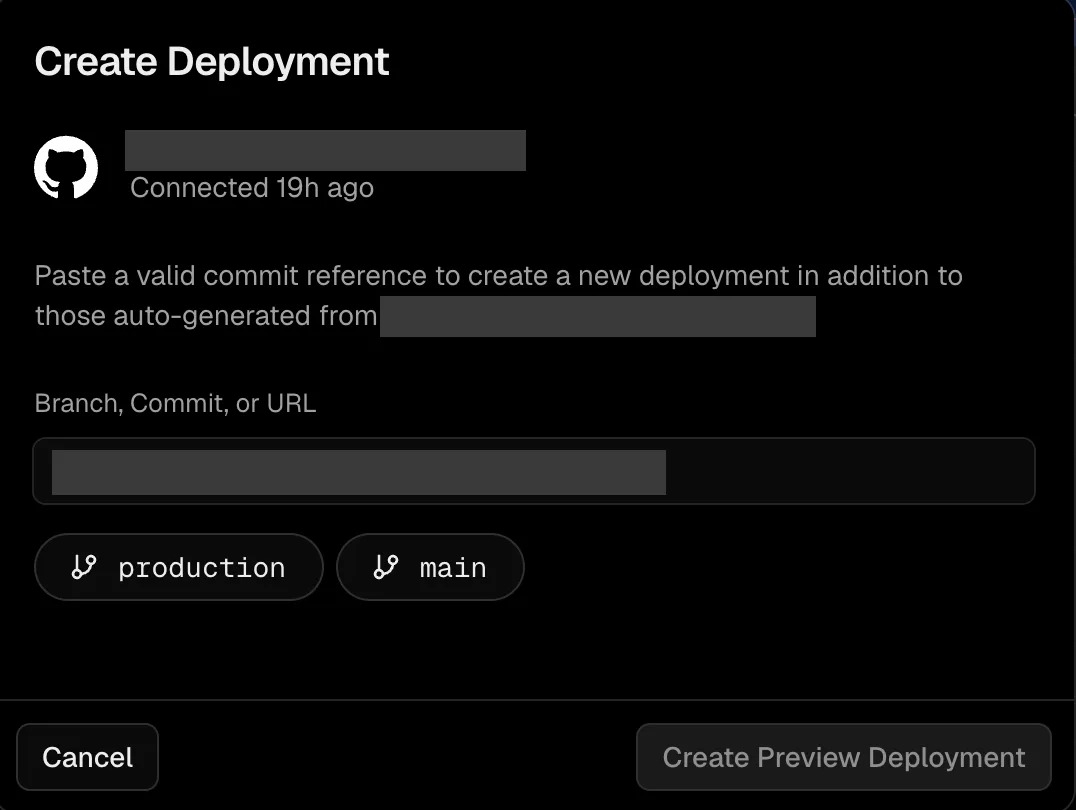This screenshot has height=810, width=1076.
Task: Focus the Branch, Commit, or URL input field
Action: click(x=534, y=471)
